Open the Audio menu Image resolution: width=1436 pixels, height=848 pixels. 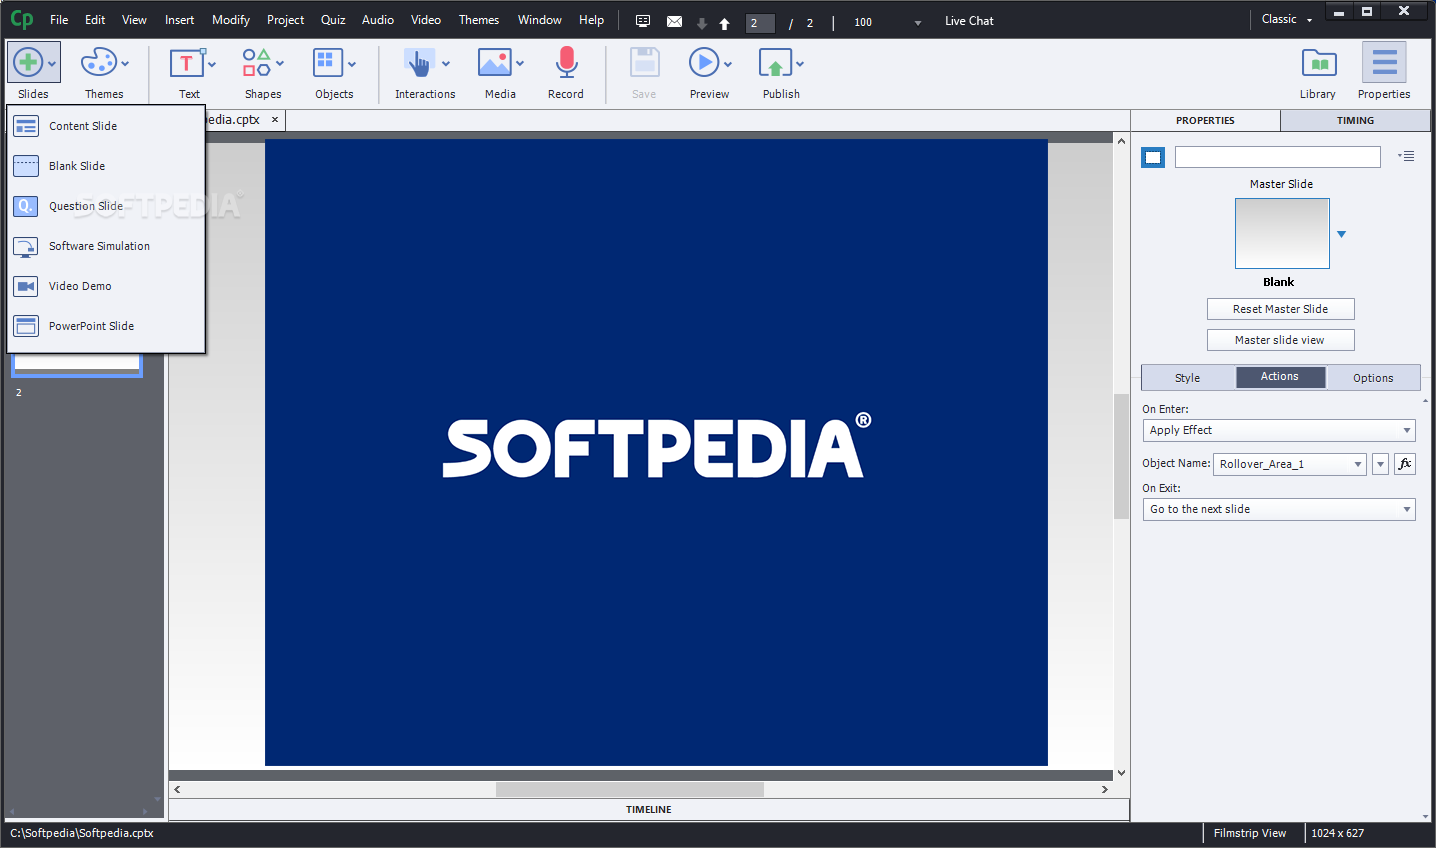click(x=378, y=20)
